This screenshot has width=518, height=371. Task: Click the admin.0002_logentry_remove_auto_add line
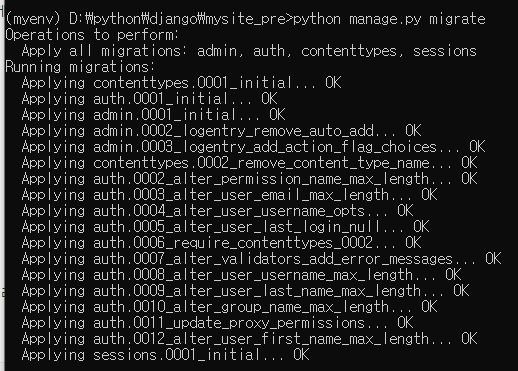pyautogui.click(x=221, y=131)
